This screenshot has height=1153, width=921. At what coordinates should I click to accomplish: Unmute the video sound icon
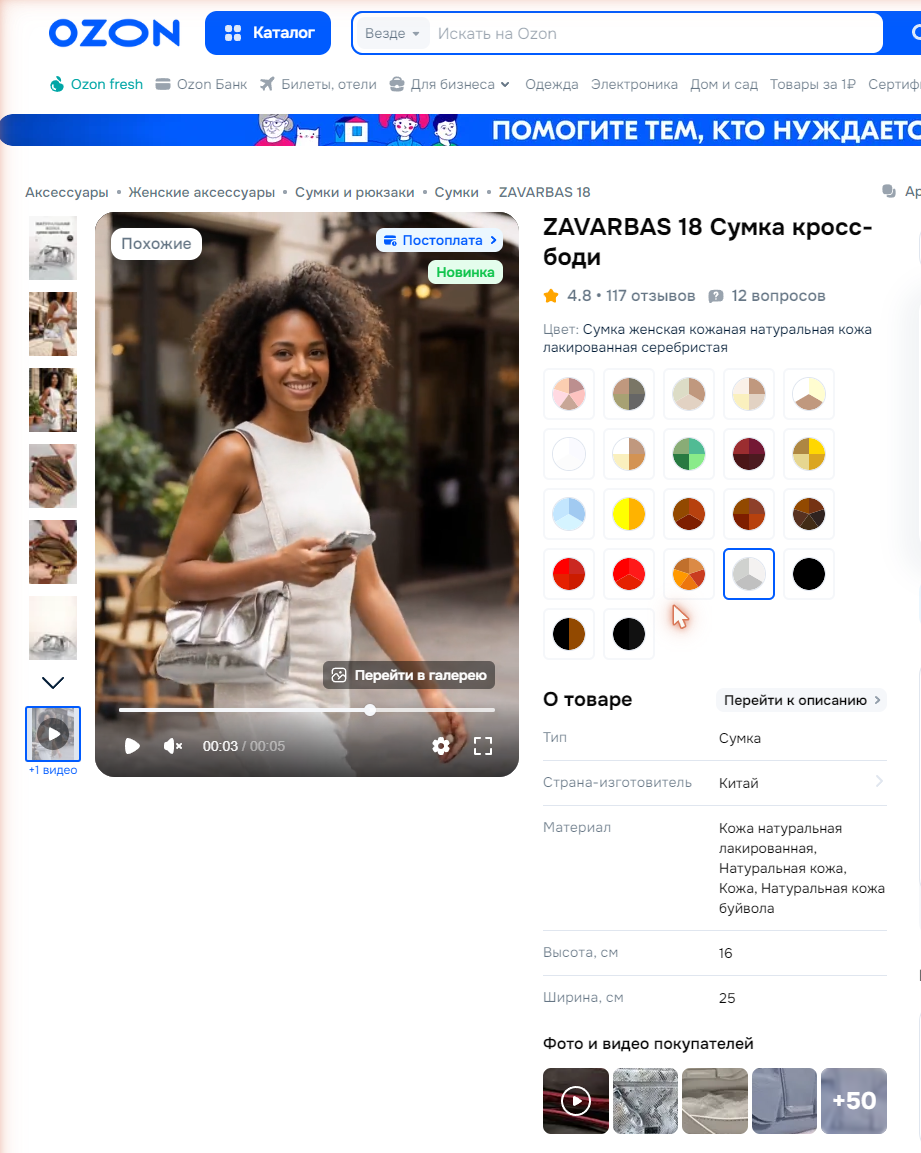[173, 746]
